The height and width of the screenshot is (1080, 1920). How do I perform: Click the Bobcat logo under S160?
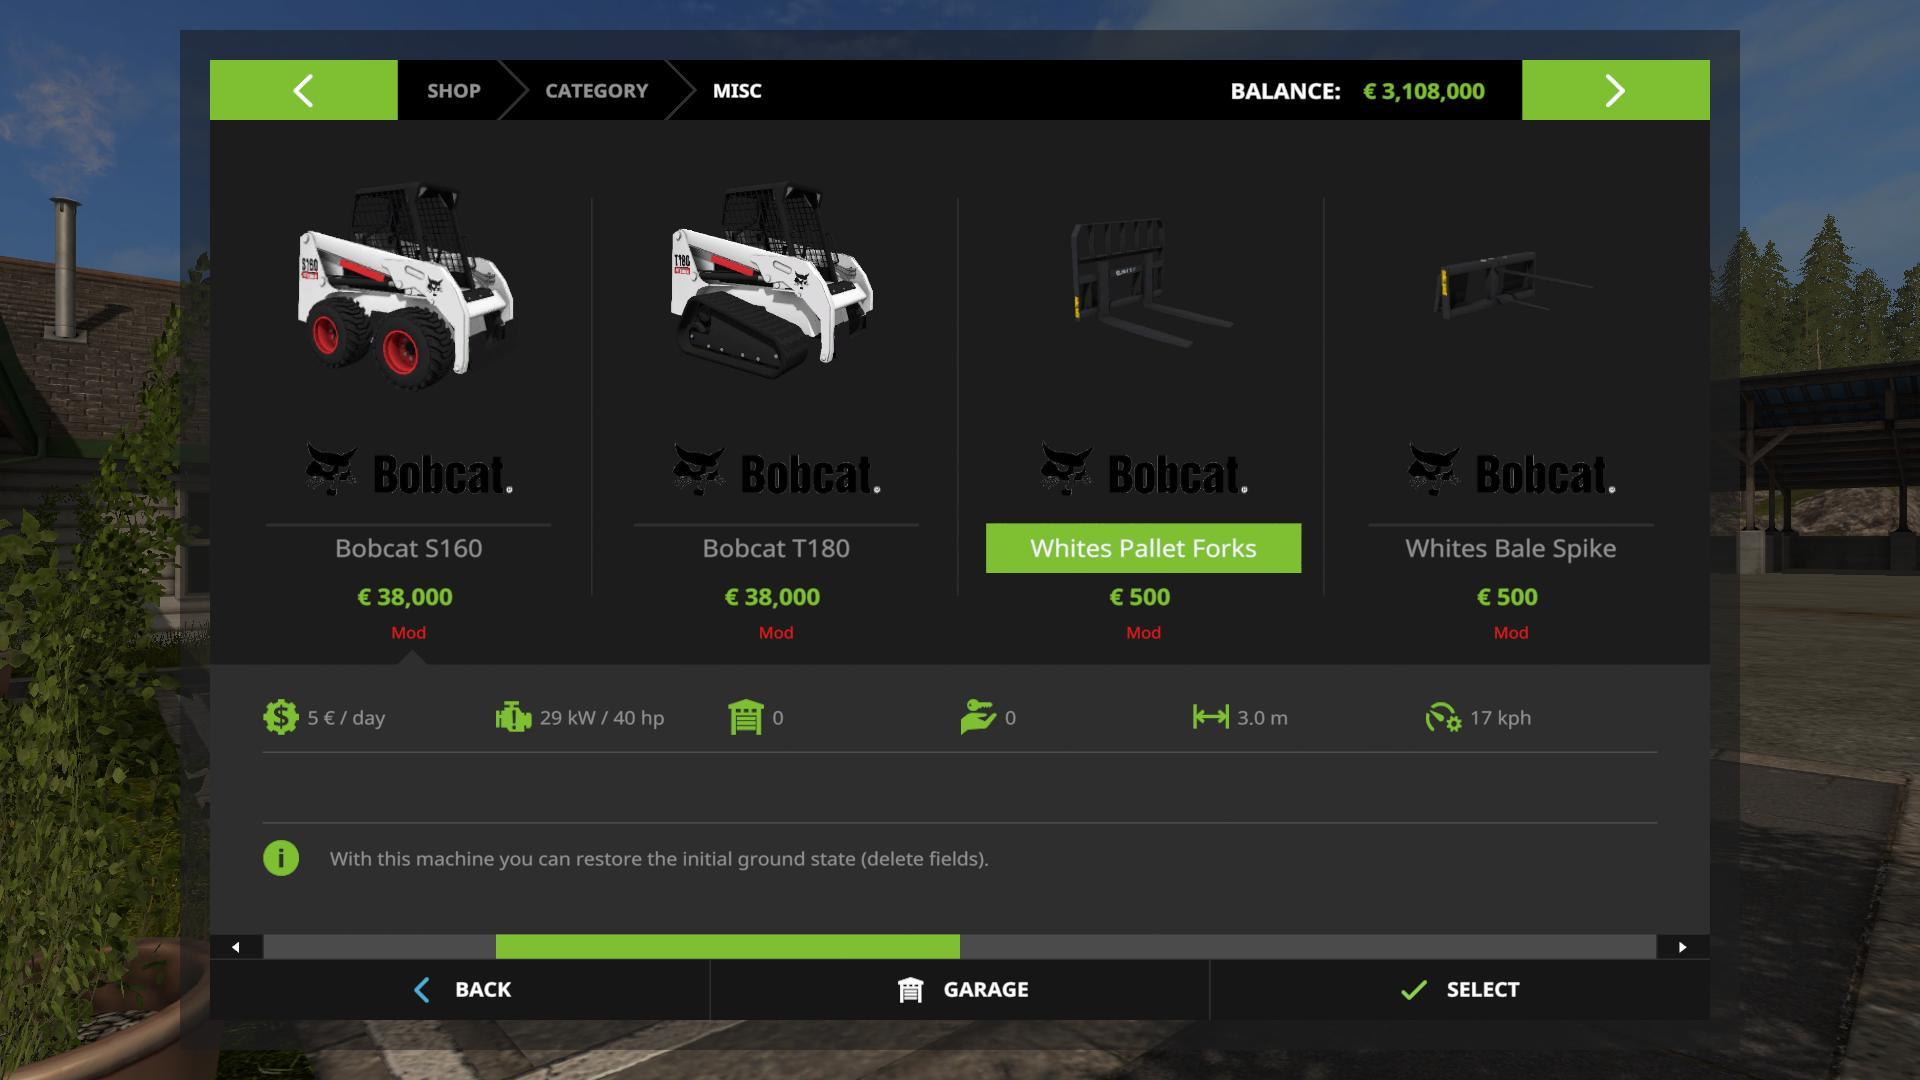(x=408, y=470)
